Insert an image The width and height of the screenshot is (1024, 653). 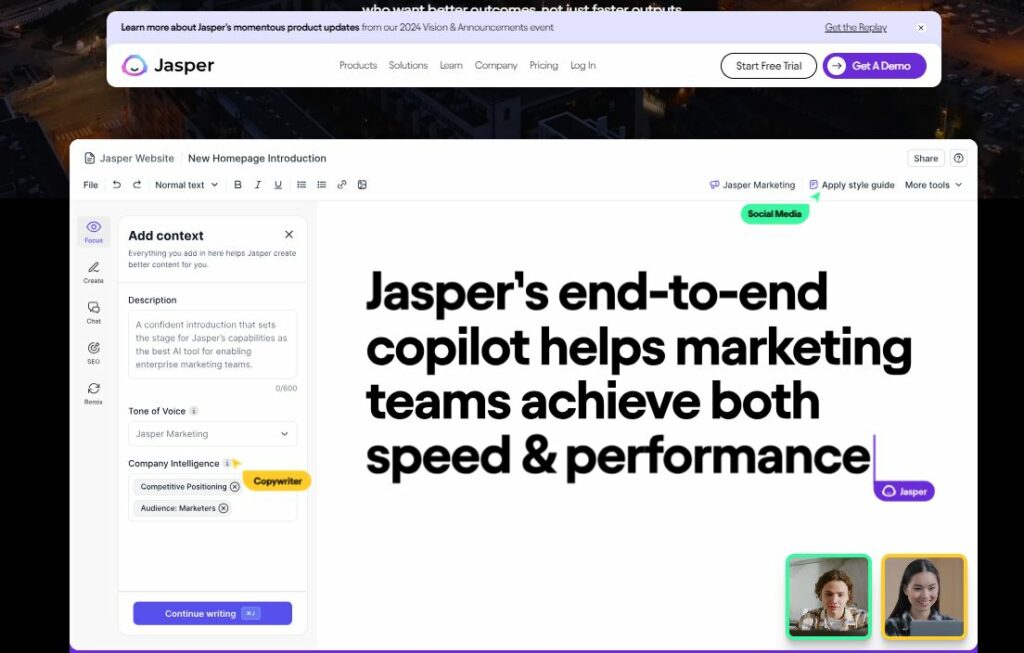[362, 185]
